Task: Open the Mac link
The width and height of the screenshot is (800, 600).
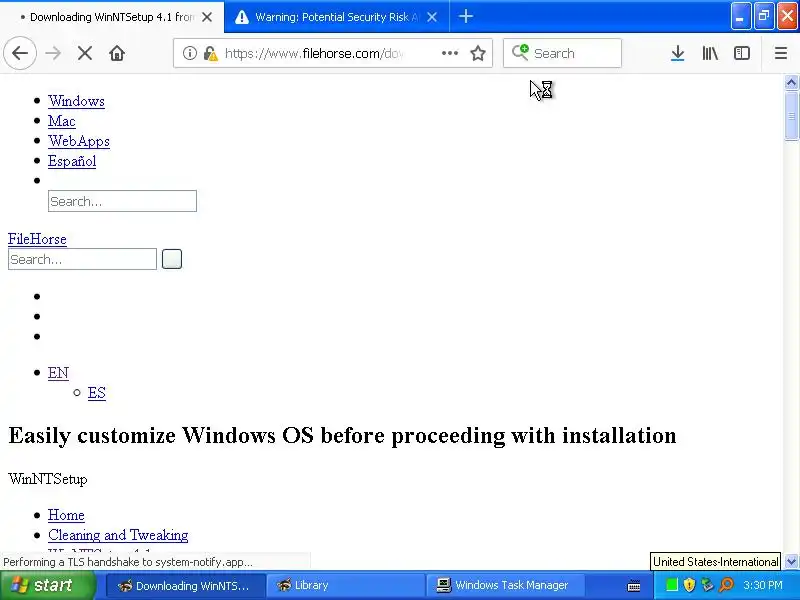Action: click(x=62, y=121)
